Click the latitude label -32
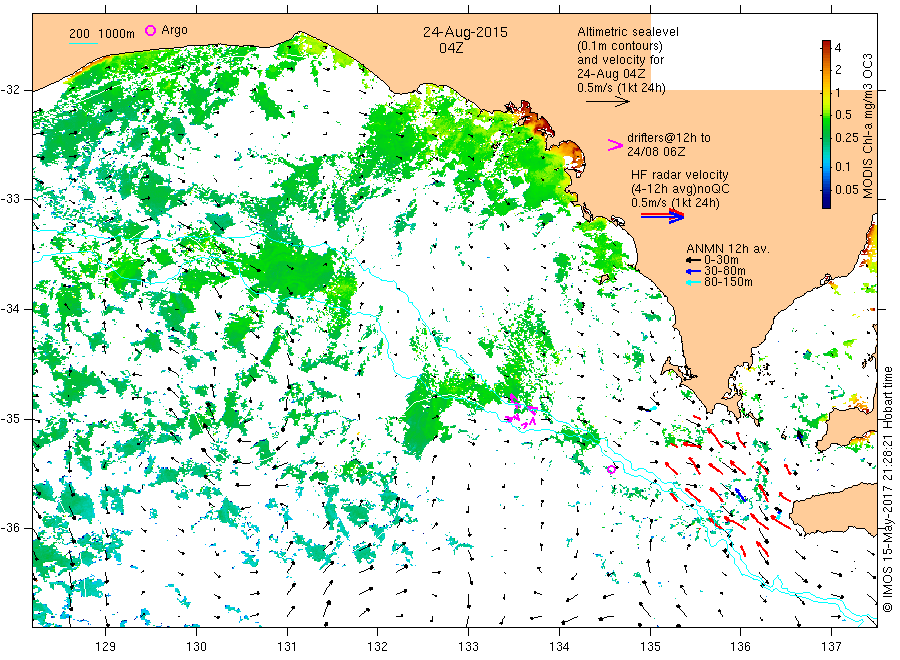This screenshot has height=660, width=900. 11,90
